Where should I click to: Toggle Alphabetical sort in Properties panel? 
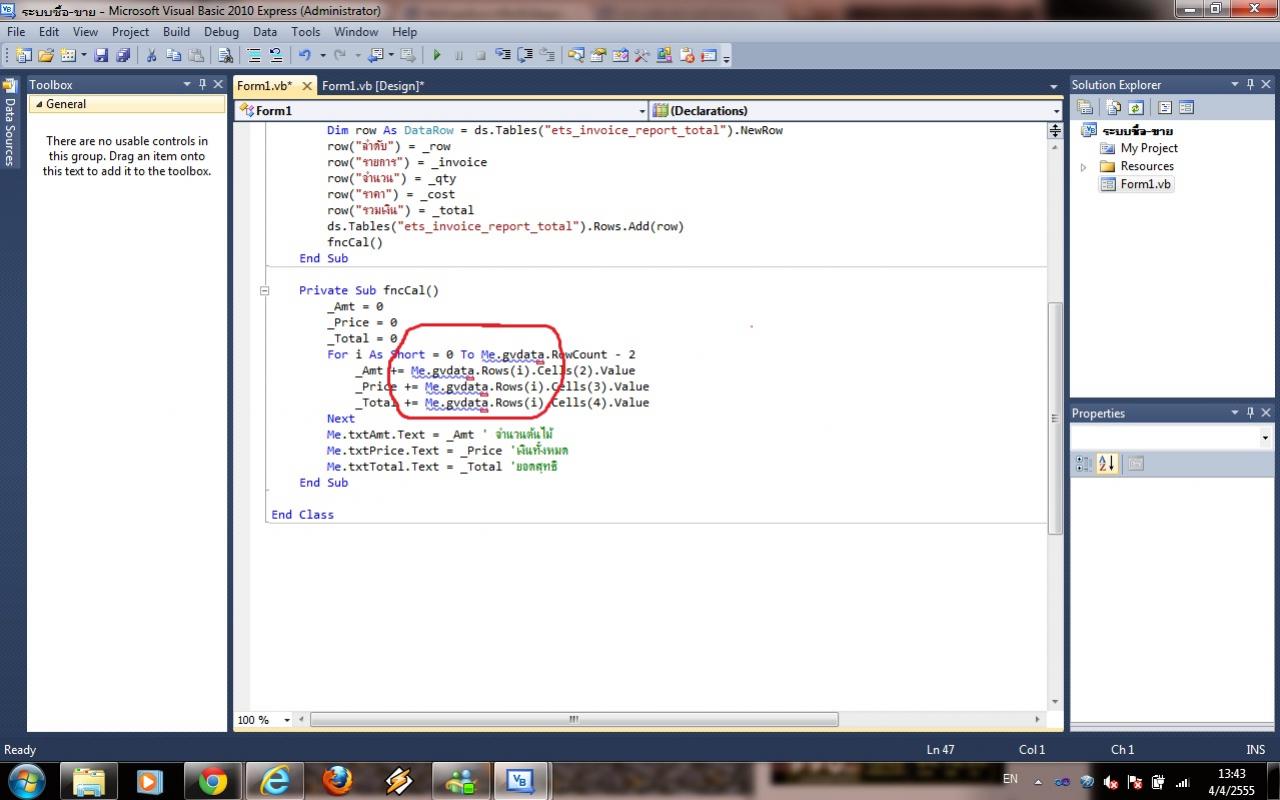(1106, 464)
